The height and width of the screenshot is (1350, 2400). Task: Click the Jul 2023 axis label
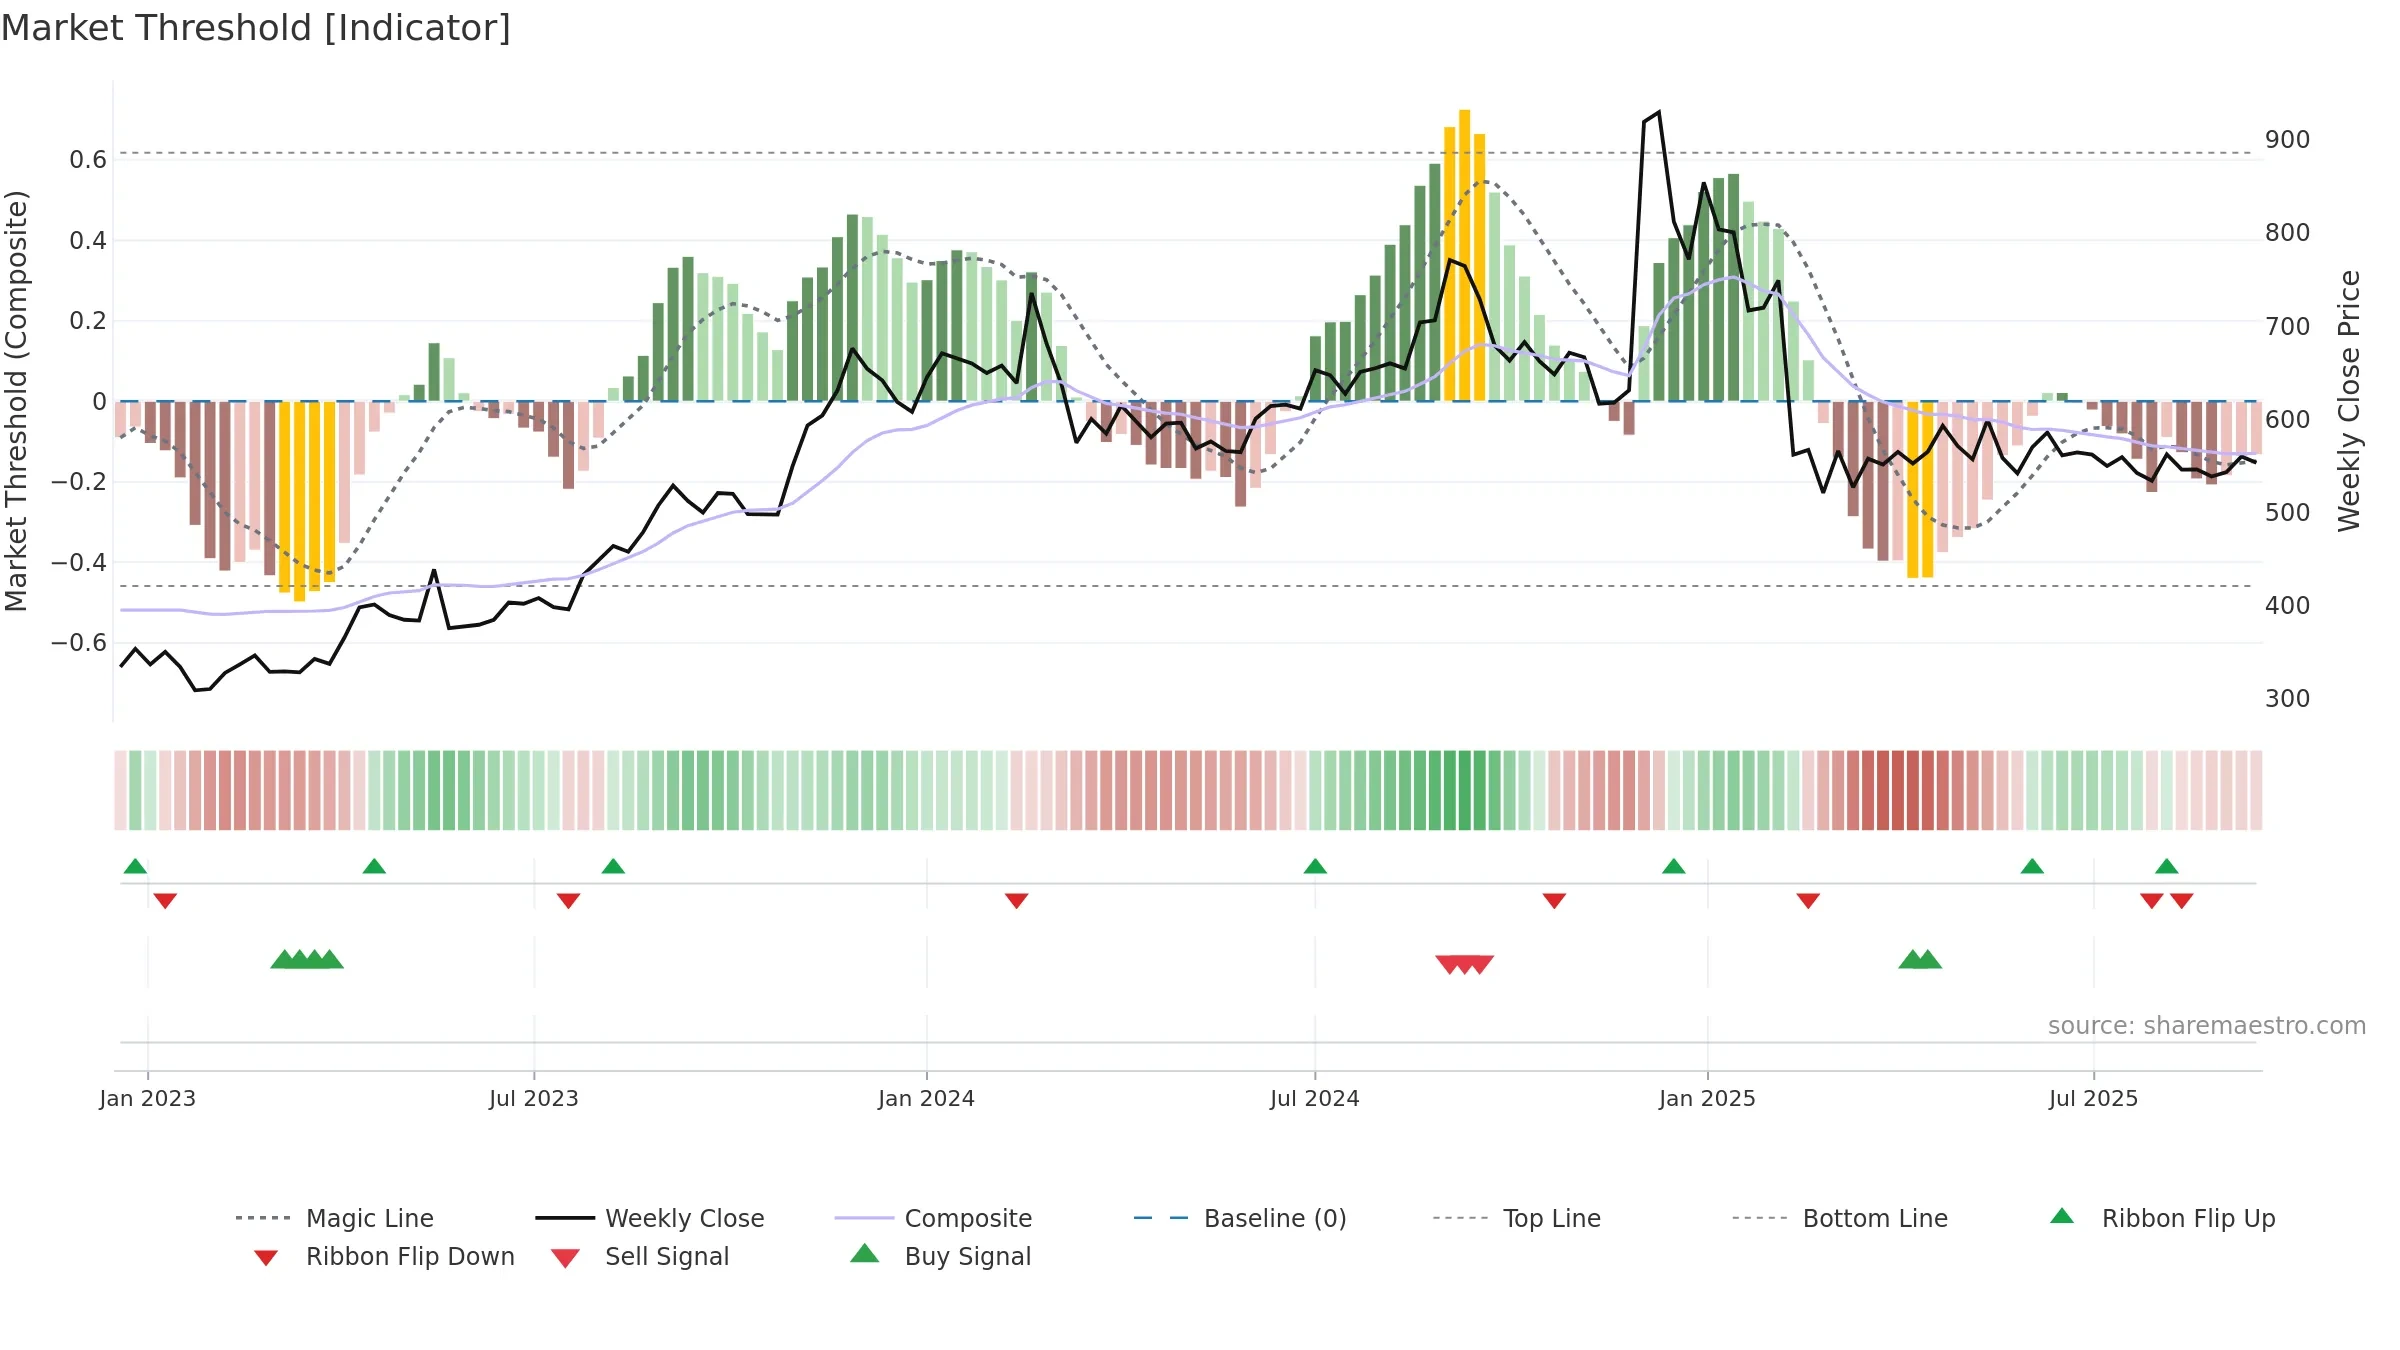tap(534, 1099)
